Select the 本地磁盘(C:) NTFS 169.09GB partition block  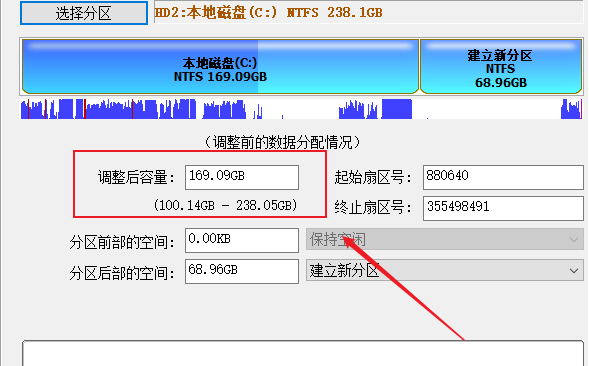point(220,67)
